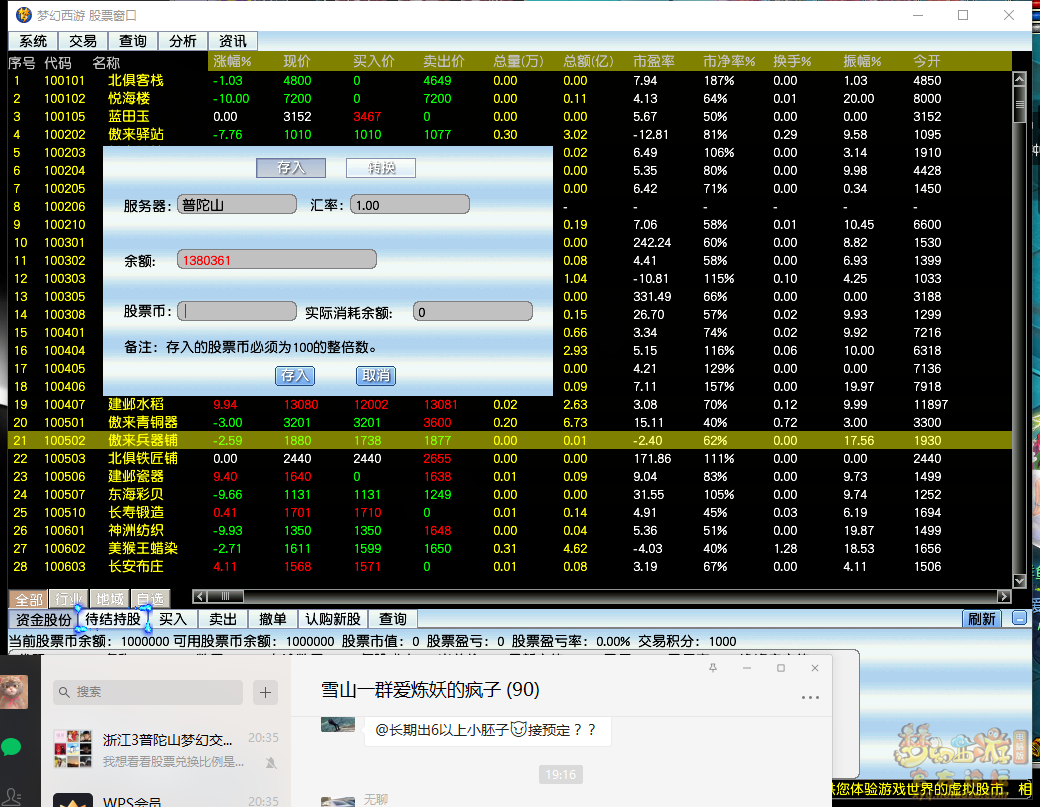Collapse the bottom panel with minus icon
The width and height of the screenshot is (1040, 807).
pos(1019,619)
